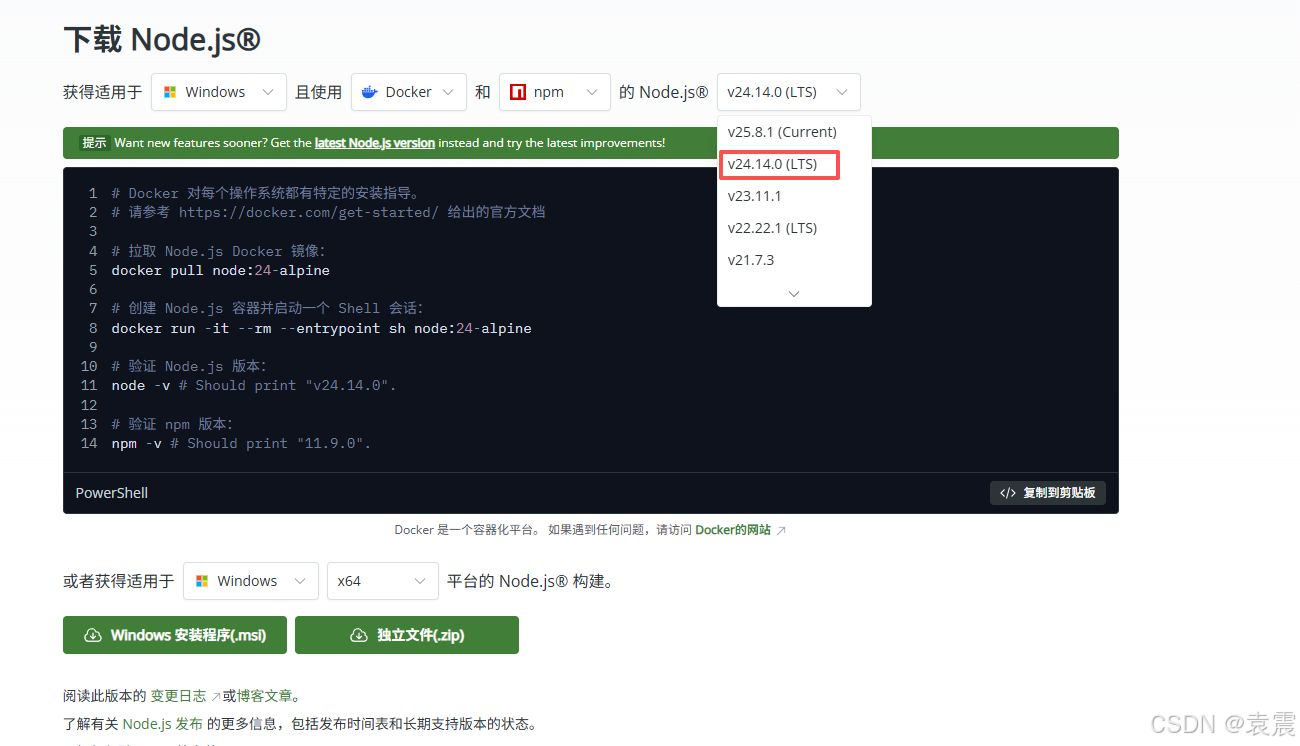Click the external arrow icon after 变更日志
The height and width of the screenshot is (746, 1300).
tap(216, 697)
